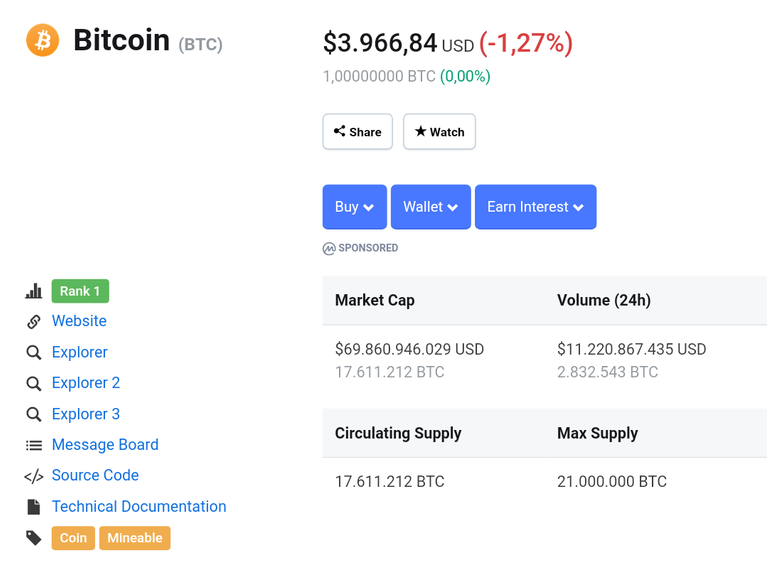Viewport: 768px width, 573px height.
Task: Click the bar chart icon beside Rank 1
Action: point(34,291)
